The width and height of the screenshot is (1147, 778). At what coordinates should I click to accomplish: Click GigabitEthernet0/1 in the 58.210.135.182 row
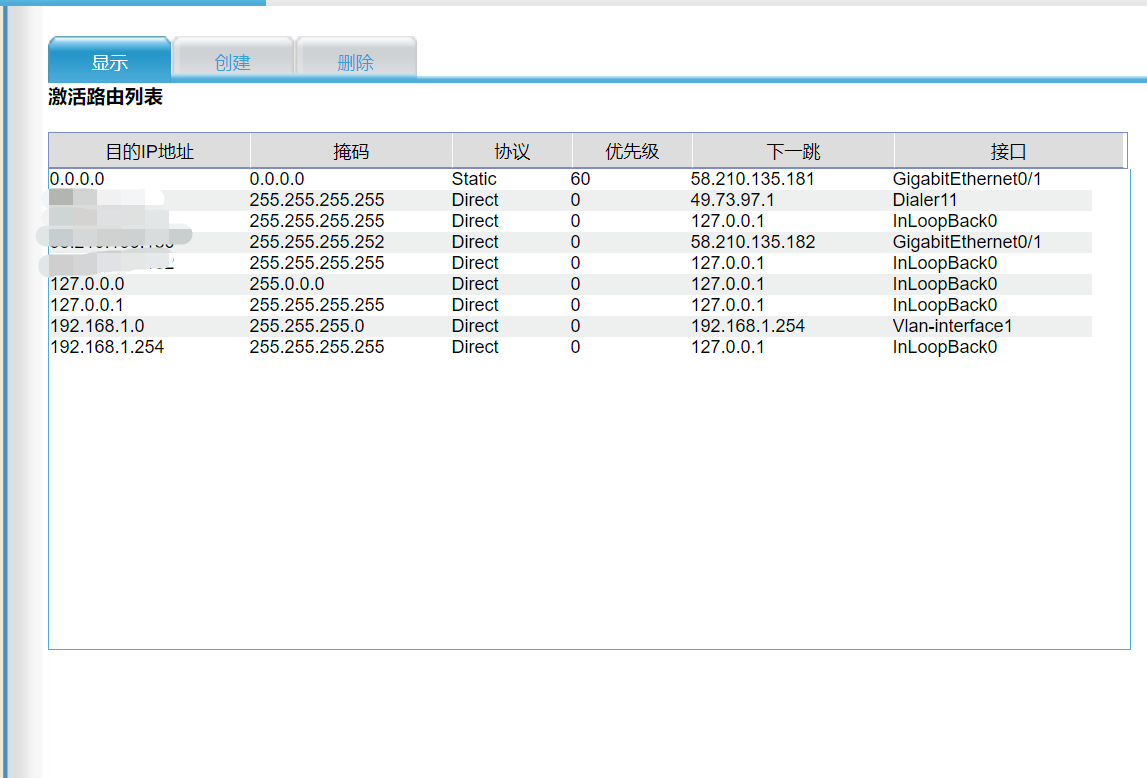[x=967, y=242]
